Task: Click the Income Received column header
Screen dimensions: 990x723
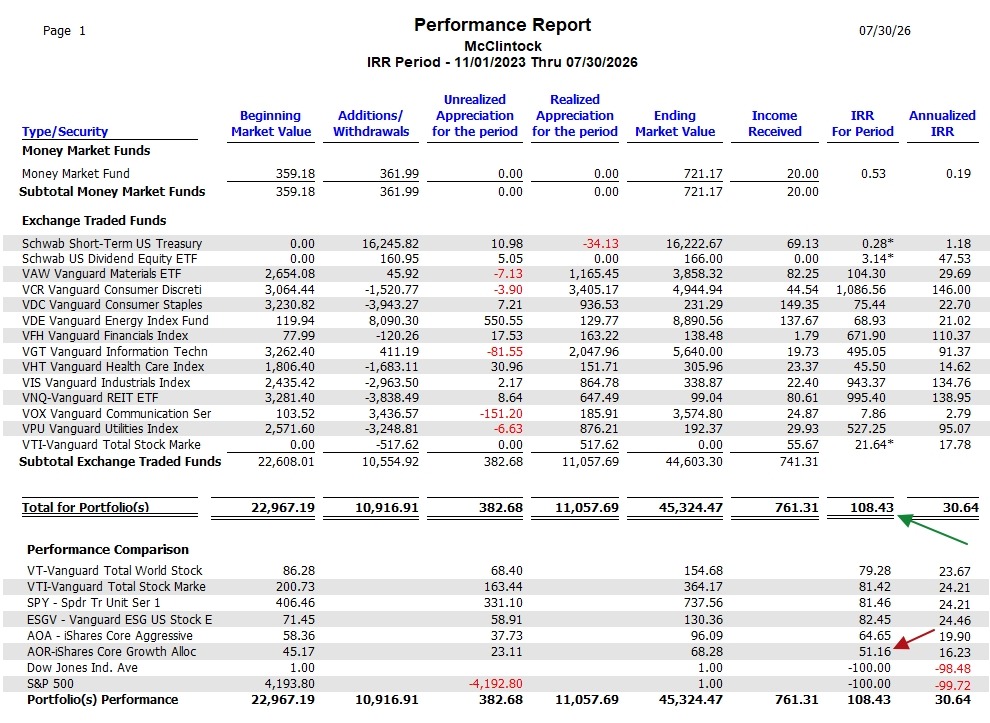Action: (775, 123)
